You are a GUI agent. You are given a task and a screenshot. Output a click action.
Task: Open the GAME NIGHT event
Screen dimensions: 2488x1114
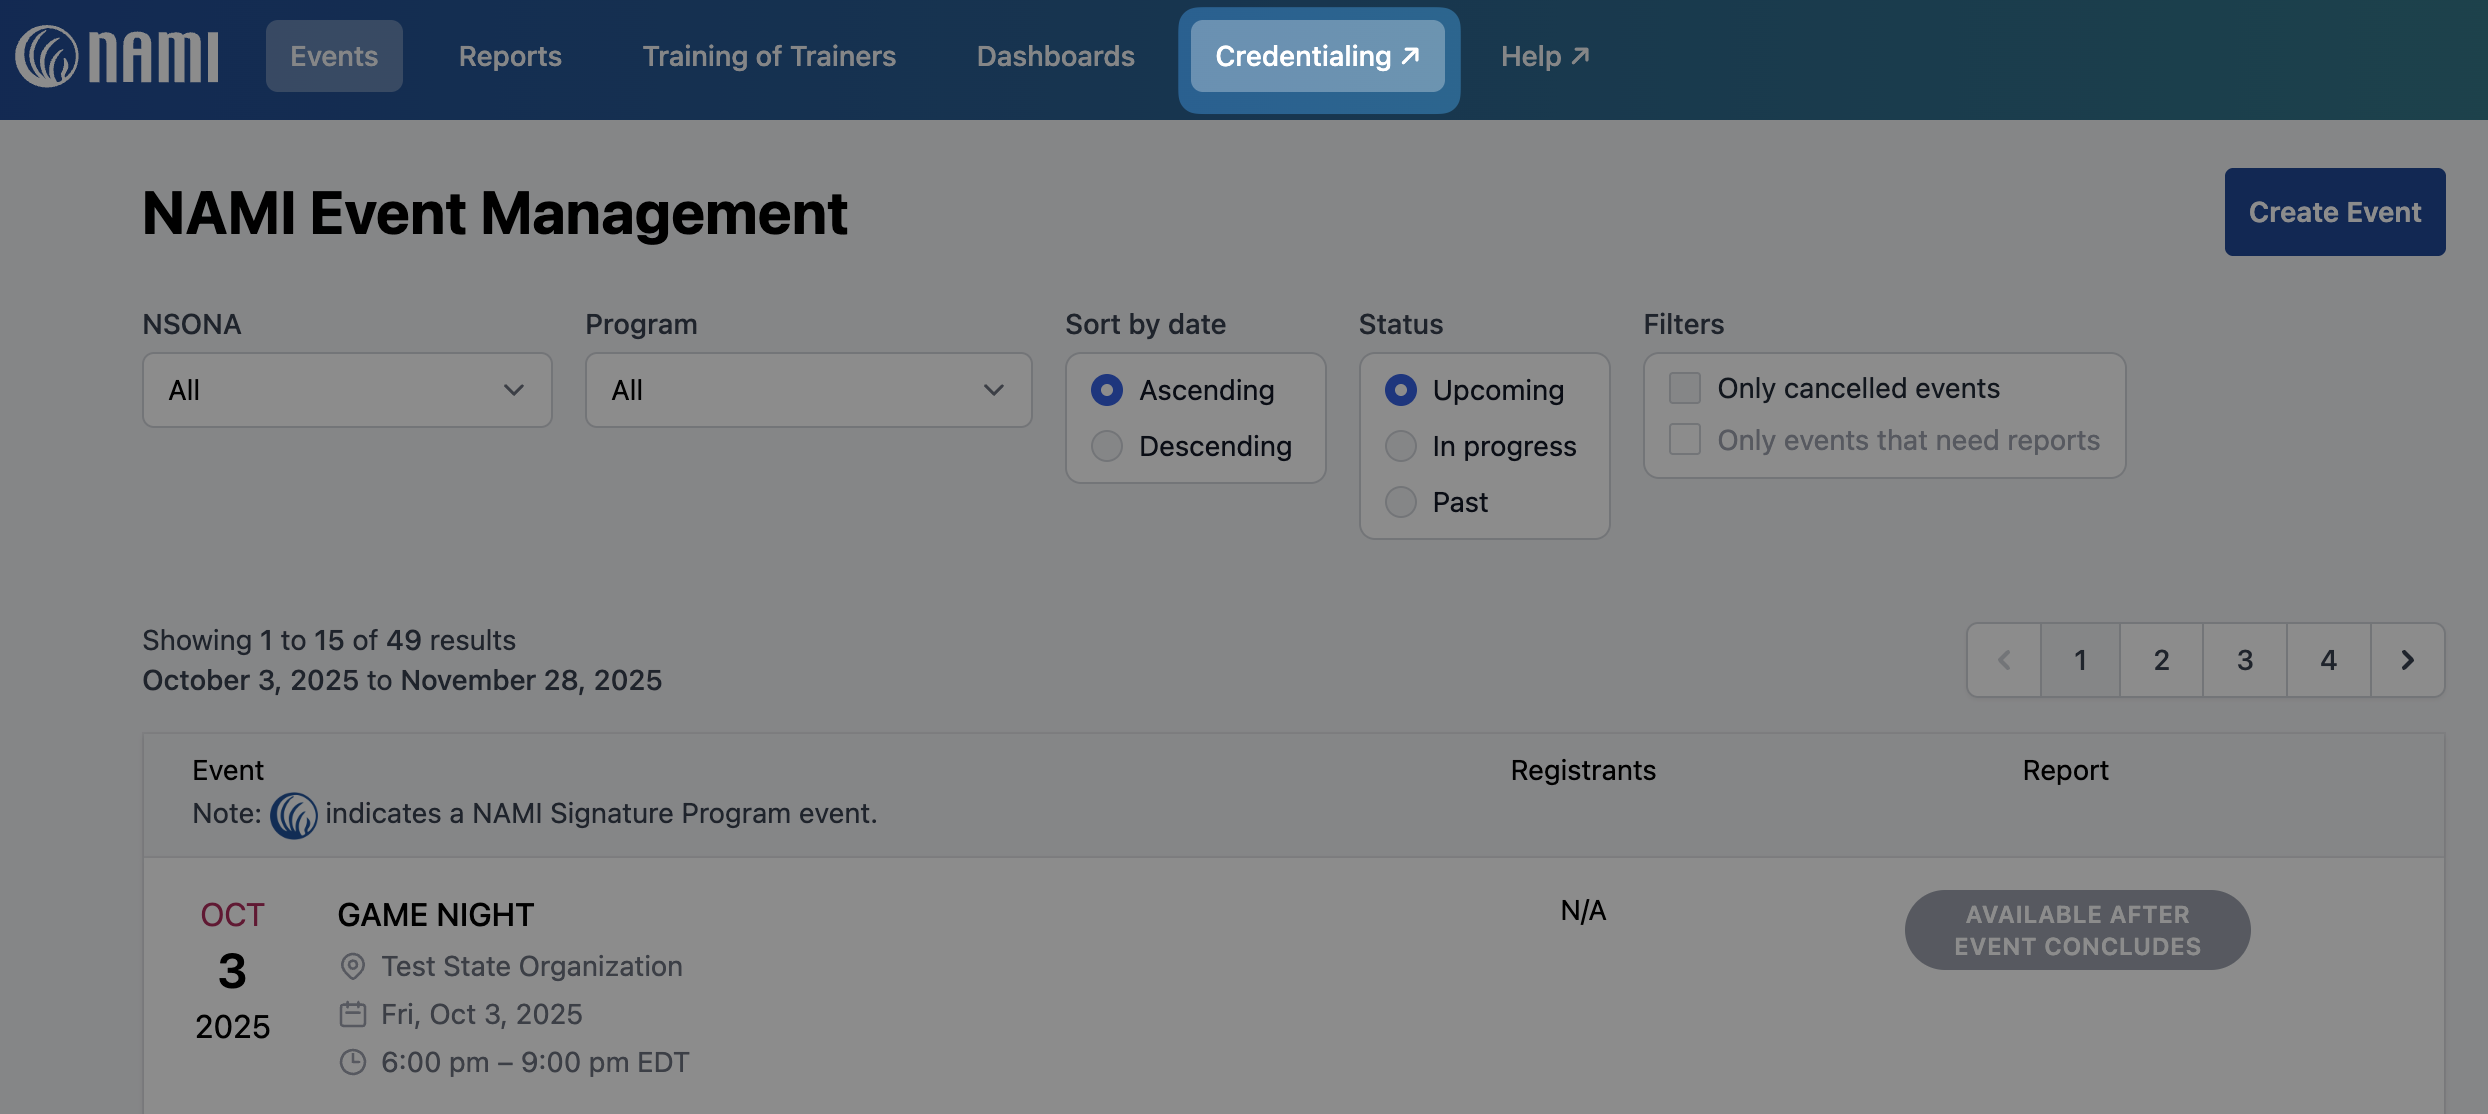(436, 915)
